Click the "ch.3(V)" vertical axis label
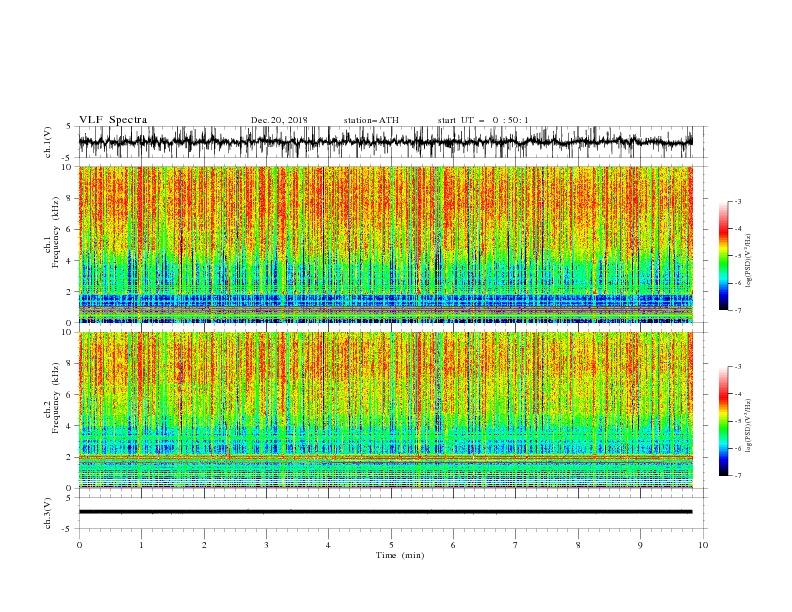Screen dimensions: 792x612 tap(48, 514)
